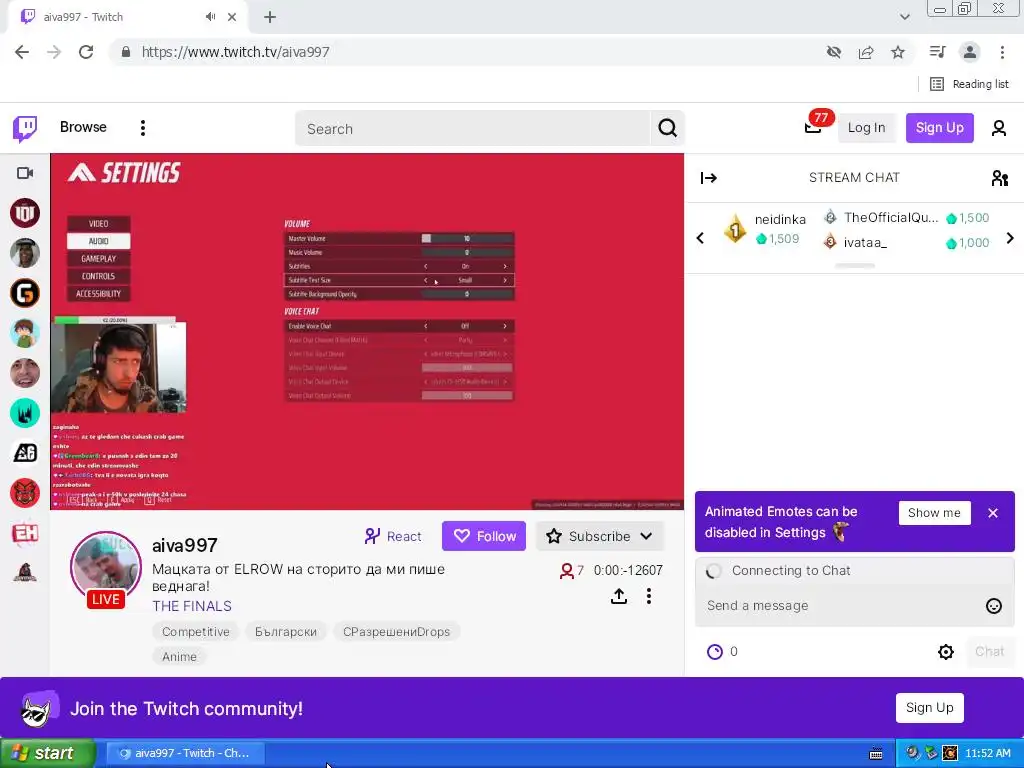Open THE FINALS game category link
The width and height of the screenshot is (1024, 768).
point(192,606)
